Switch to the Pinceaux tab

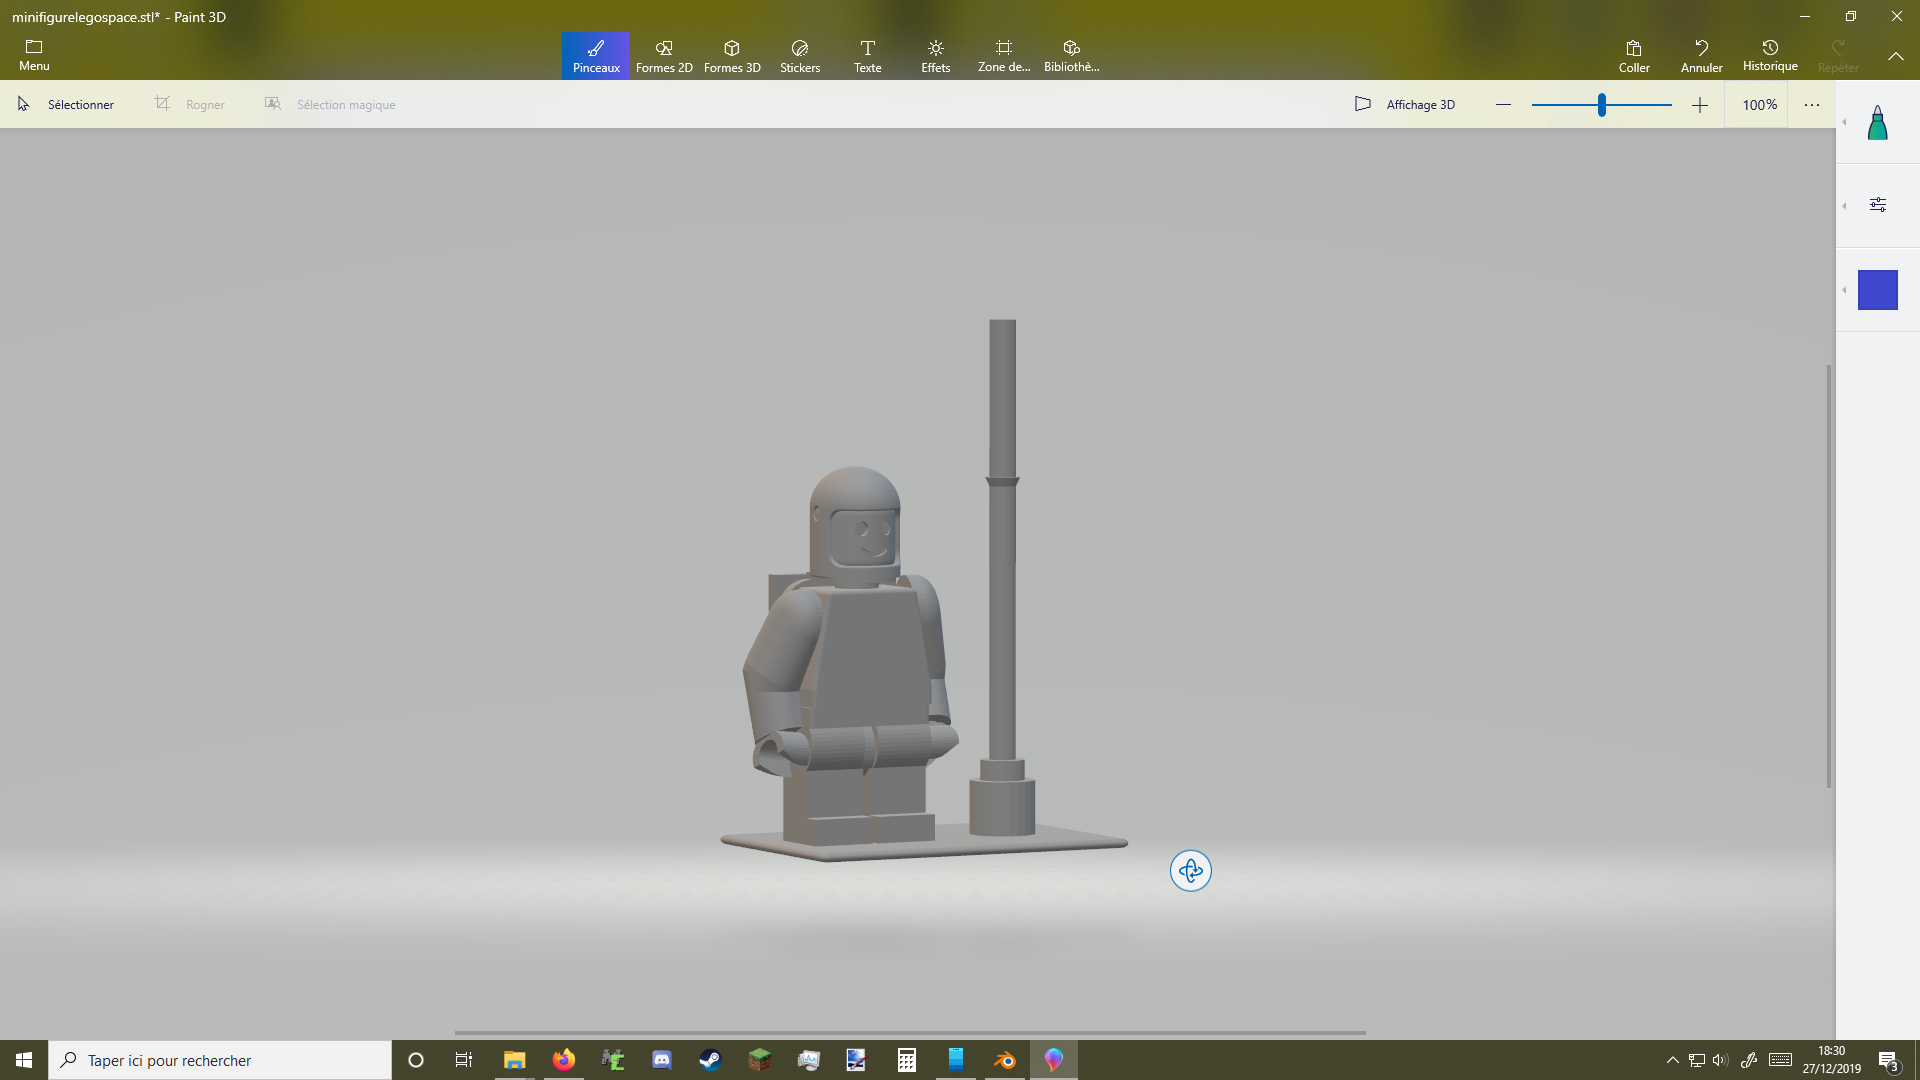tap(595, 55)
